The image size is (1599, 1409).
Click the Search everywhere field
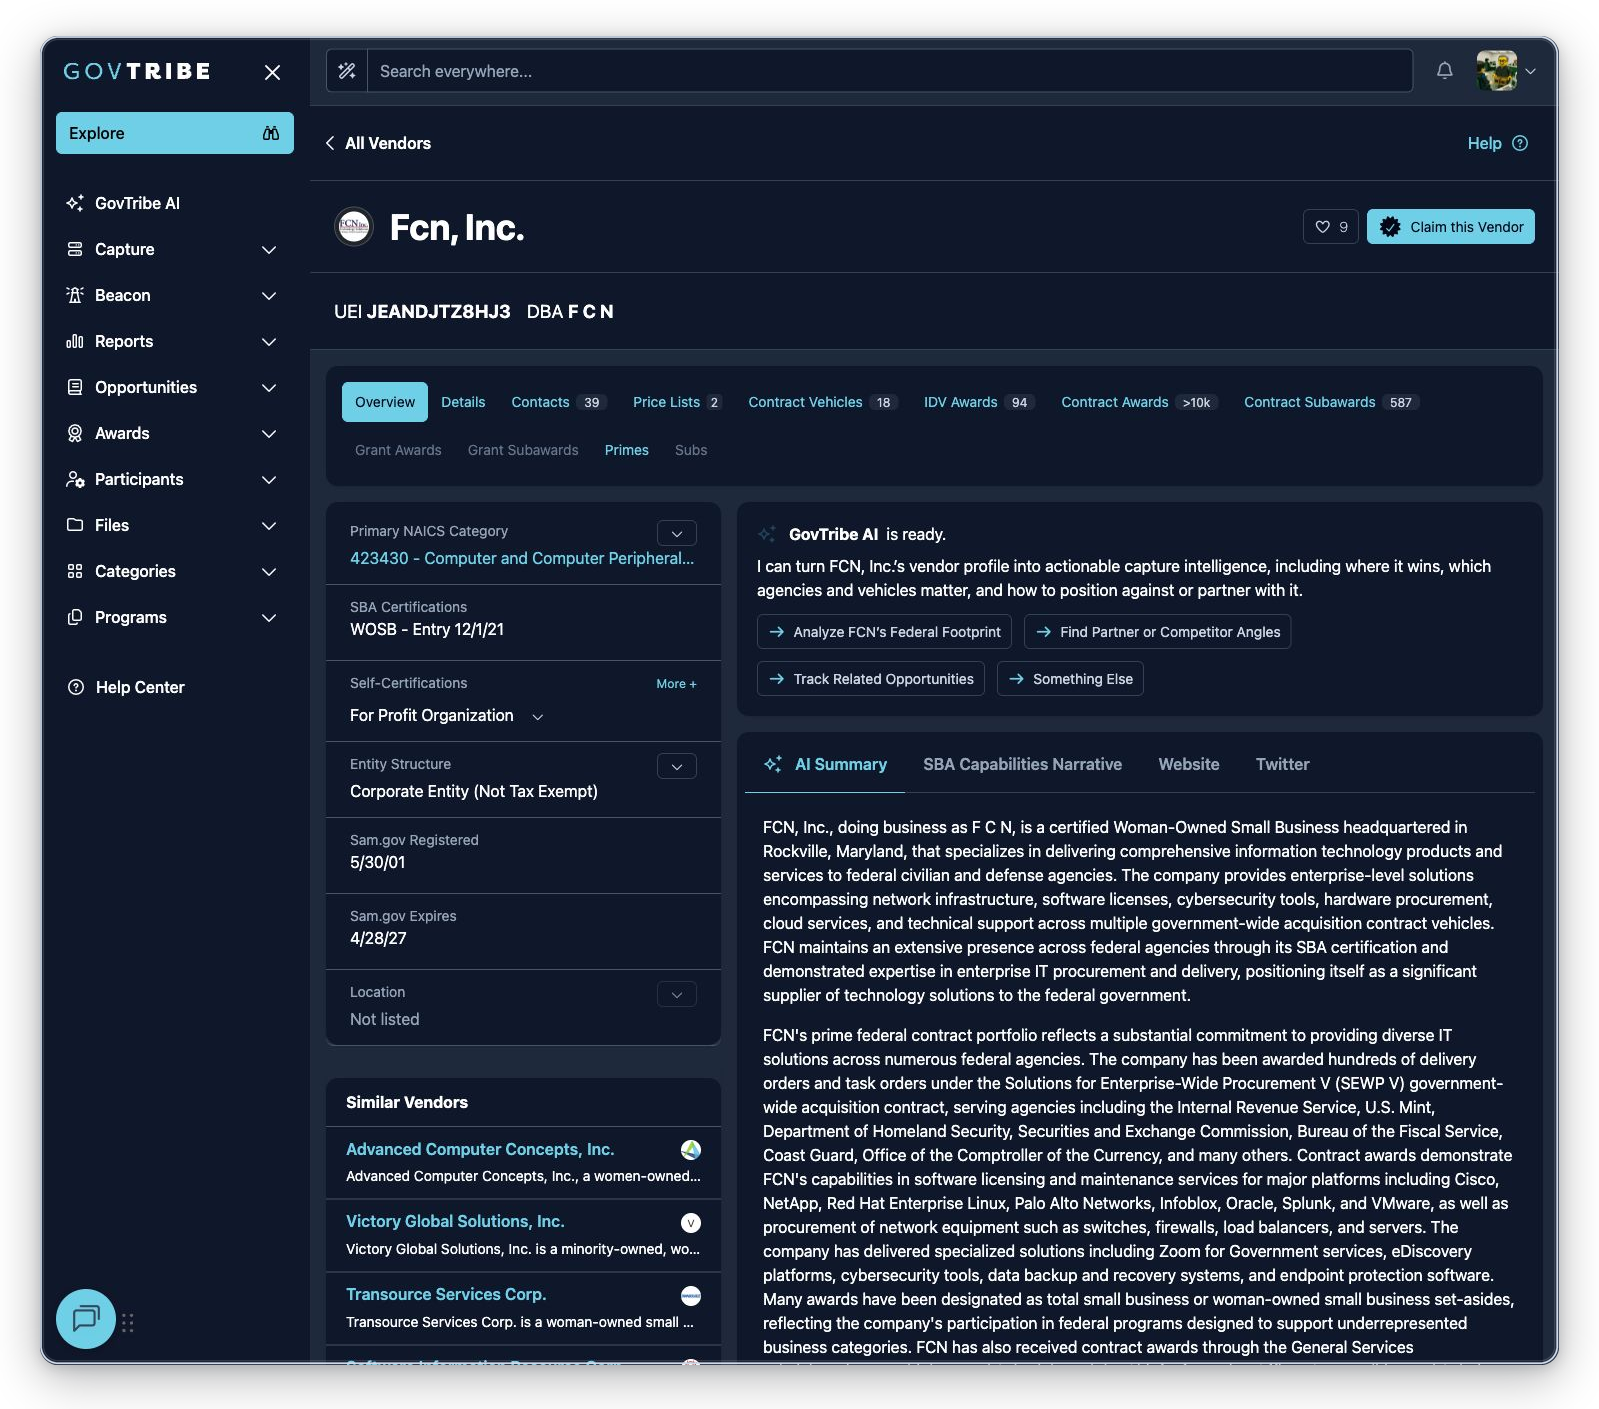point(890,71)
